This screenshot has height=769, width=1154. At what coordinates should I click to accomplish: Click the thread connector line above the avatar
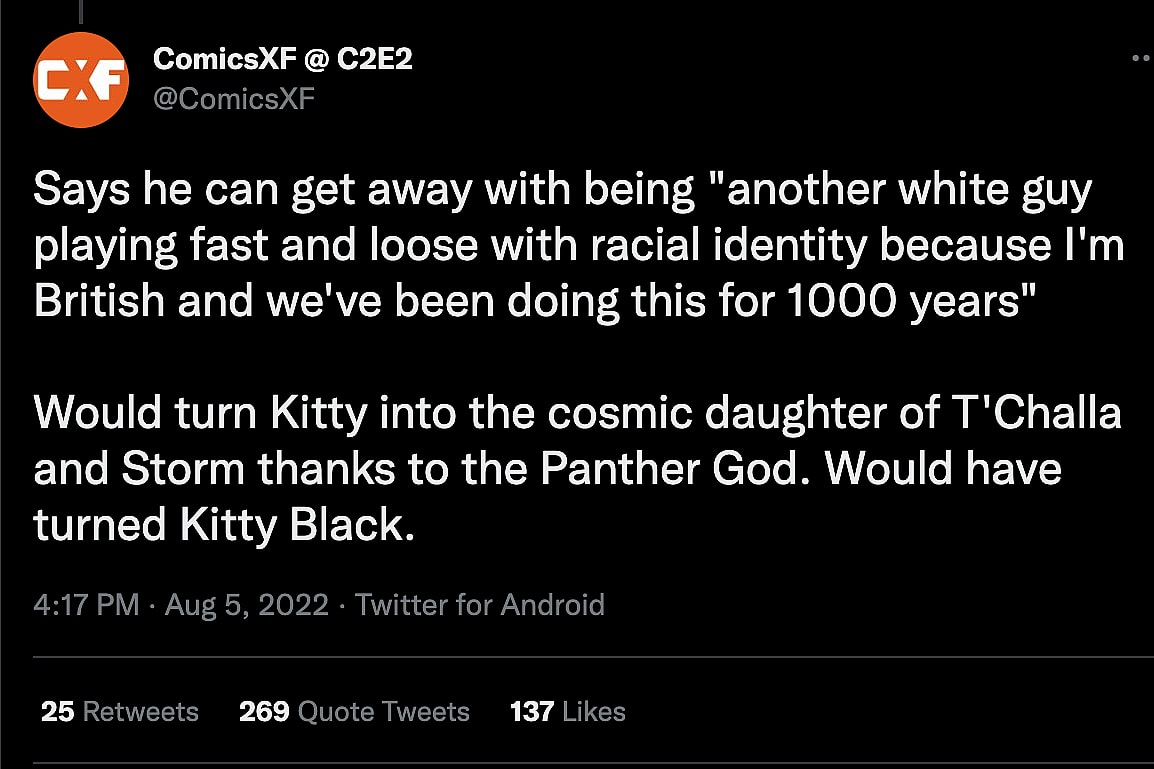coord(80,10)
